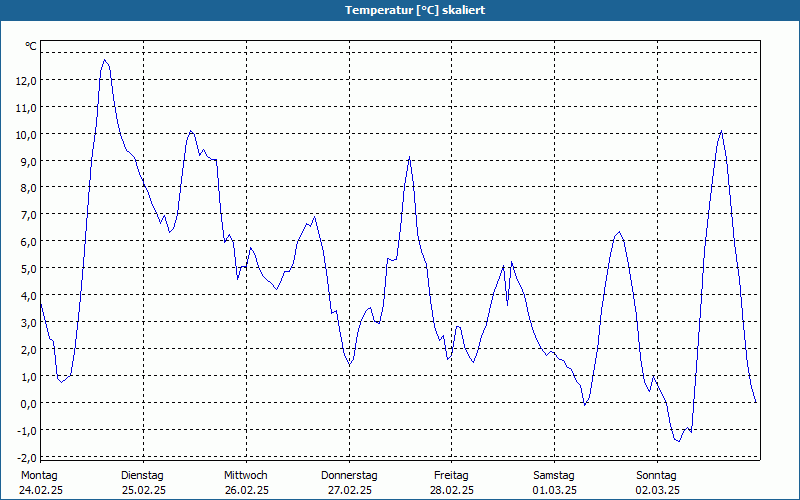Select the 8,0 axis value

coord(28,188)
